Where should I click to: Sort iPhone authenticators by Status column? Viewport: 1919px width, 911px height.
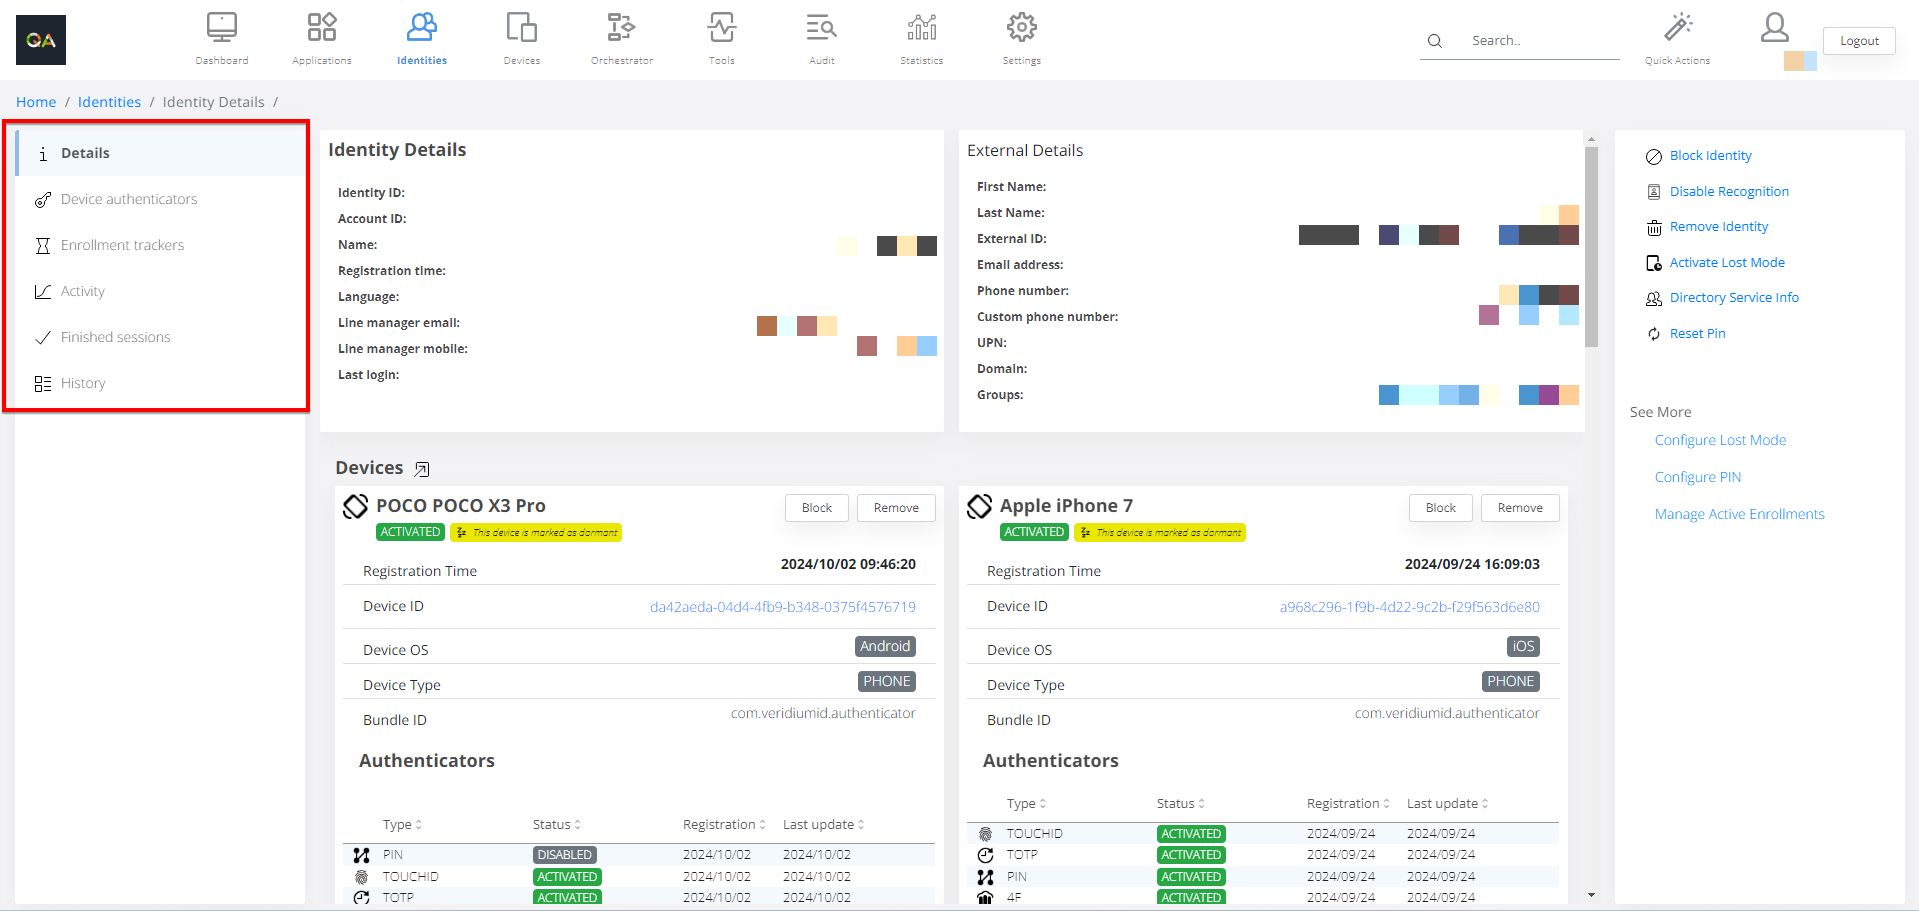click(1180, 804)
